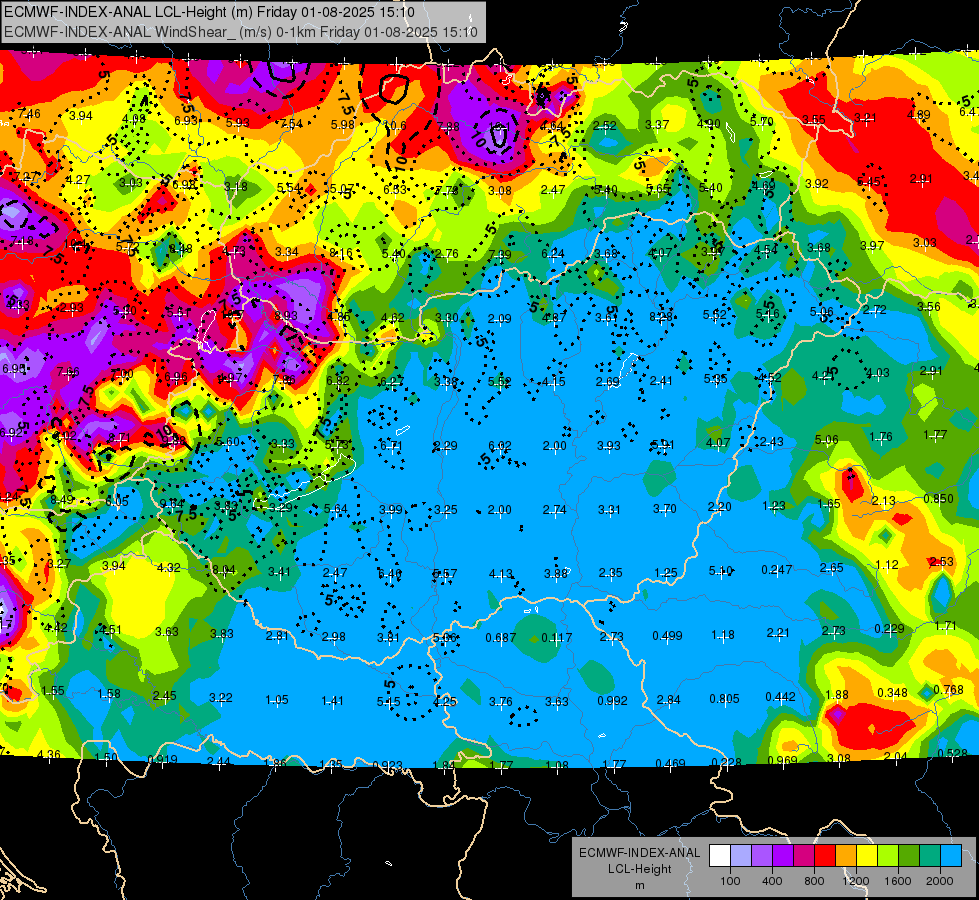Pick the sky blue swatch at the legend's end
The image size is (979, 900).
click(951, 856)
